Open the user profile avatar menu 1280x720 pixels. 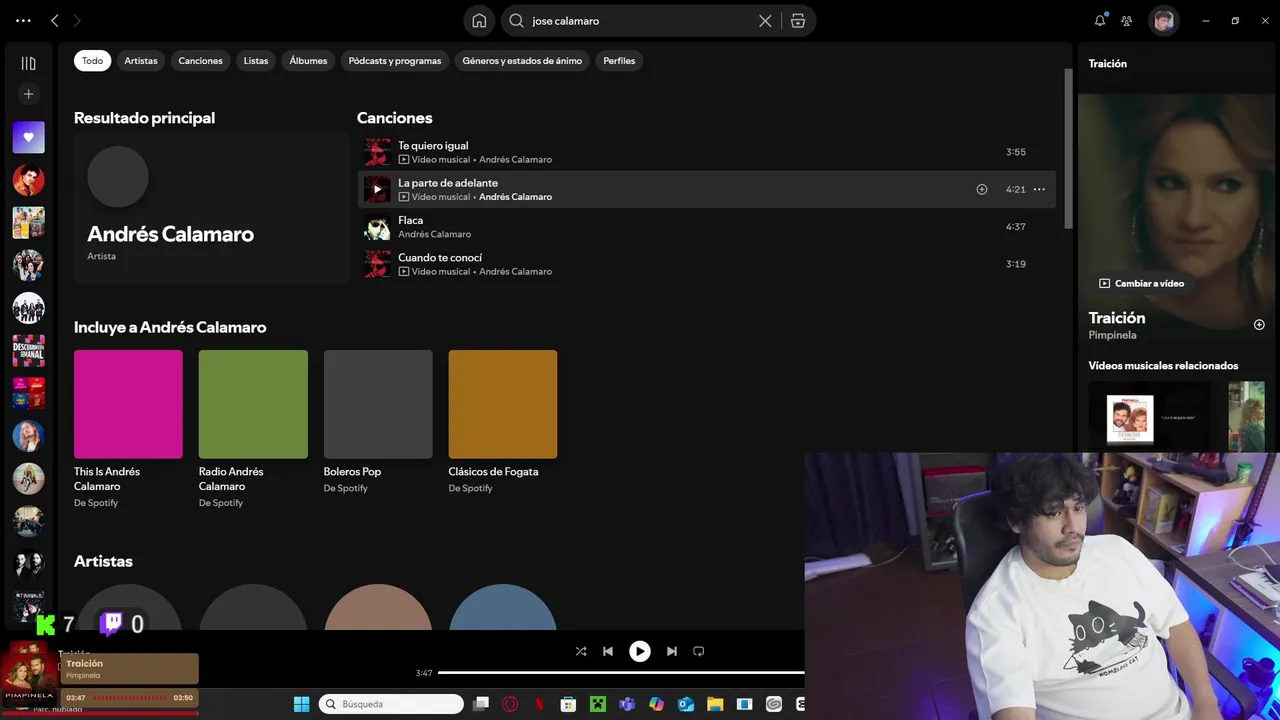tap(1163, 20)
